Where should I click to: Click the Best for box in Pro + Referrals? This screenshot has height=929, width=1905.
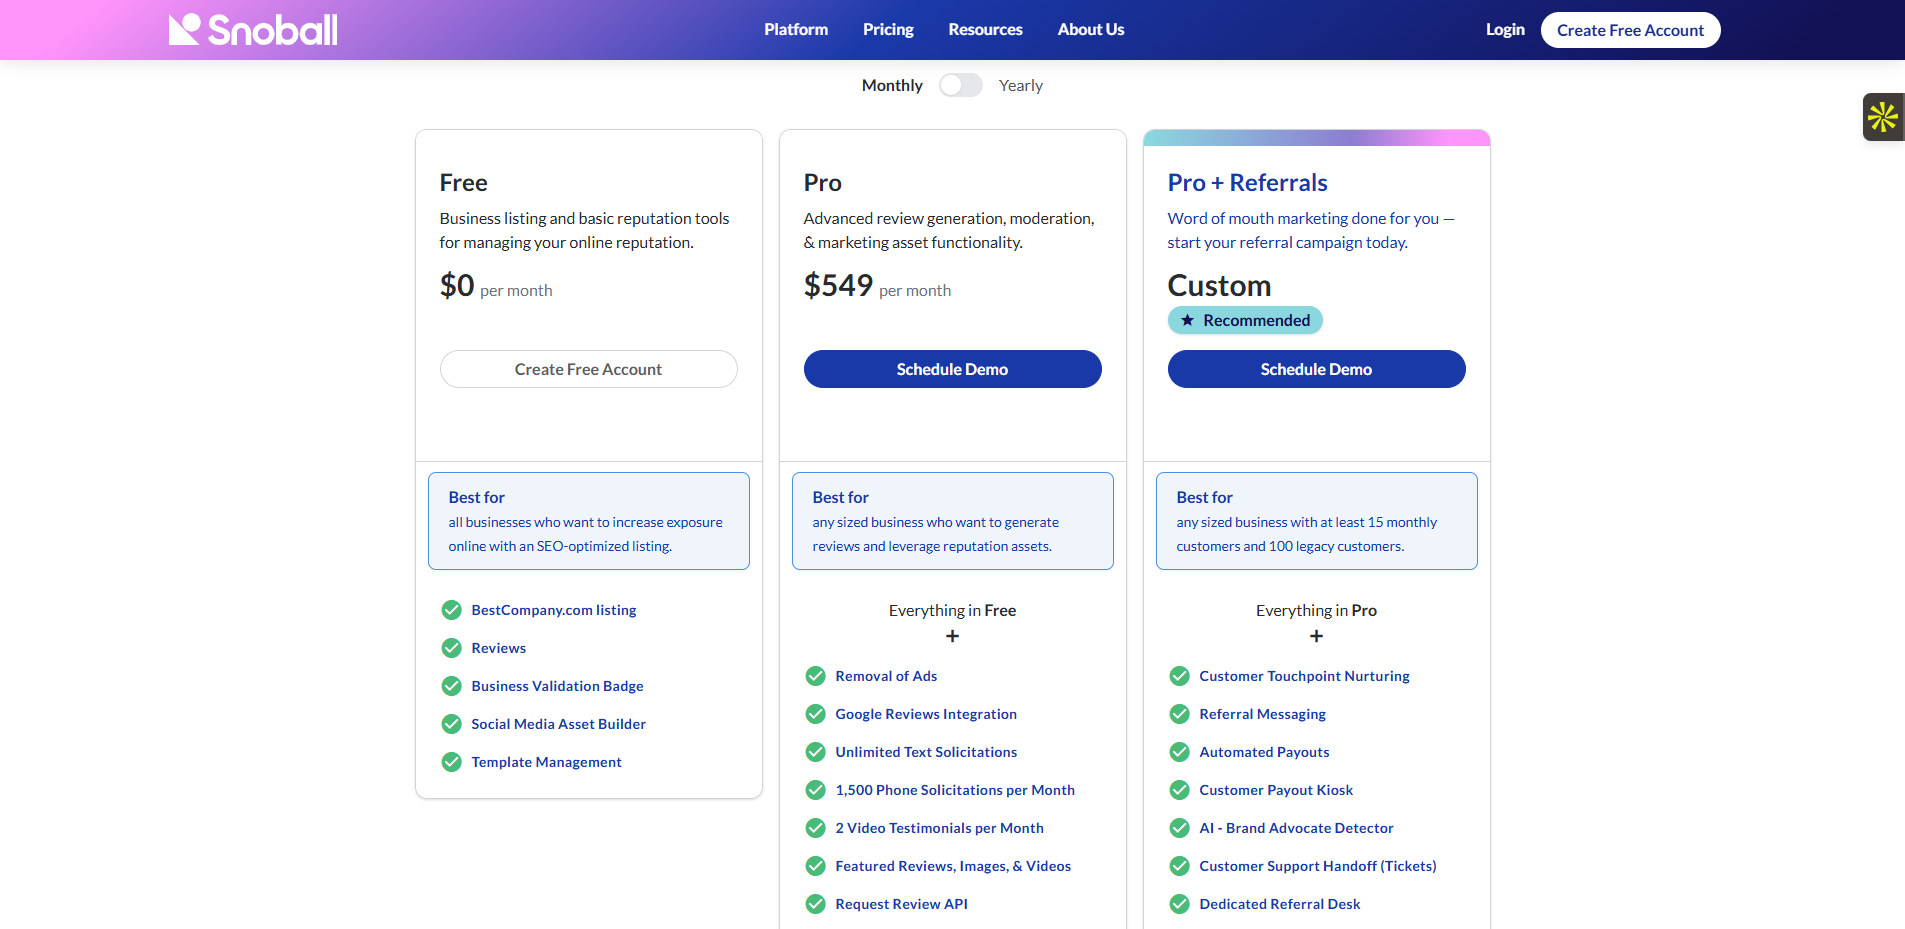1316,521
